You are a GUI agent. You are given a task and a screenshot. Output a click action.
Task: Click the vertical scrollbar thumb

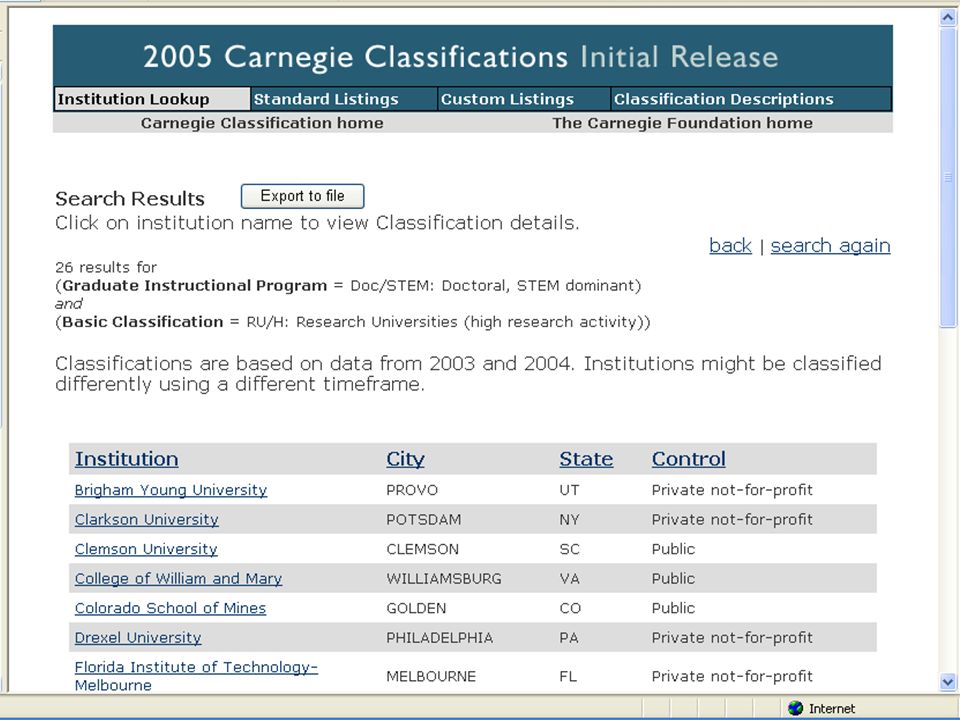tap(948, 178)
